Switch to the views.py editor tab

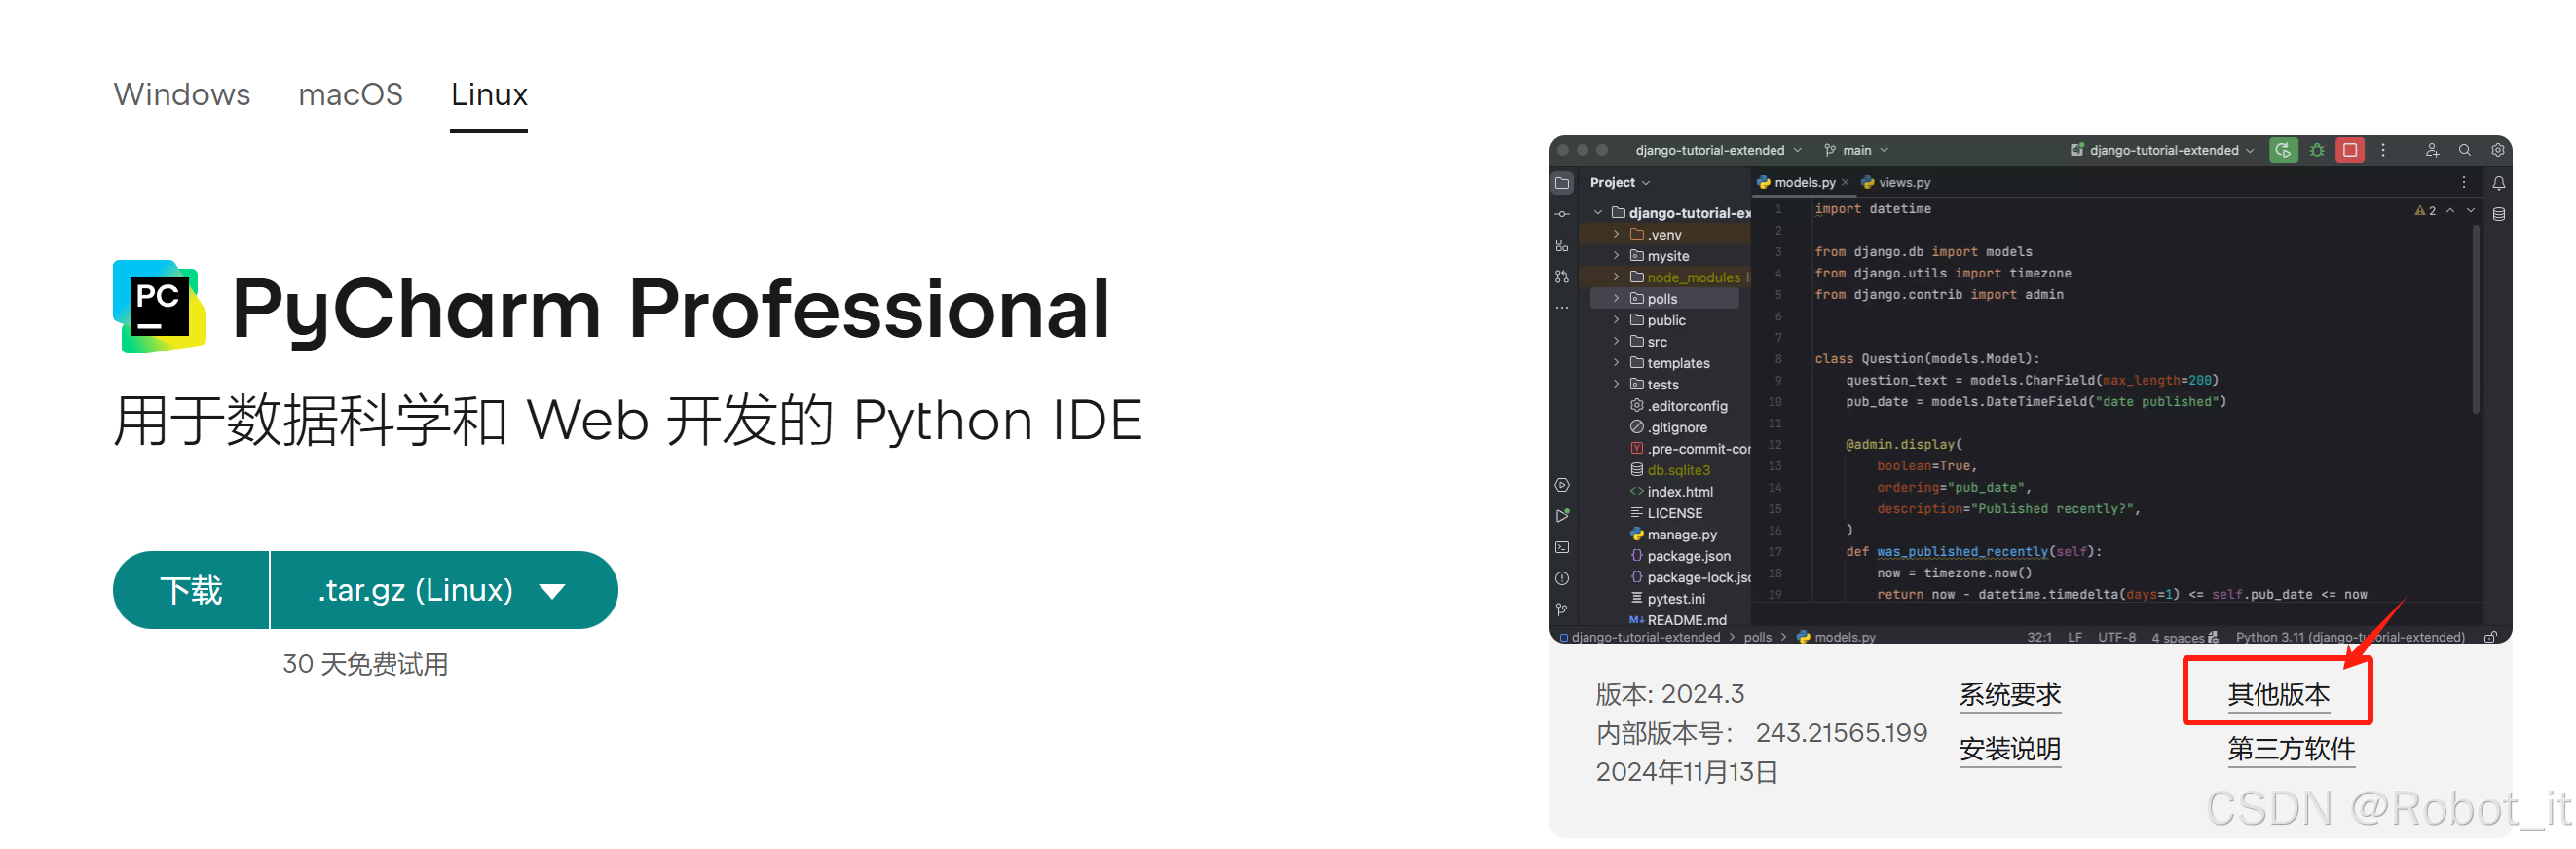[1896, 183]
